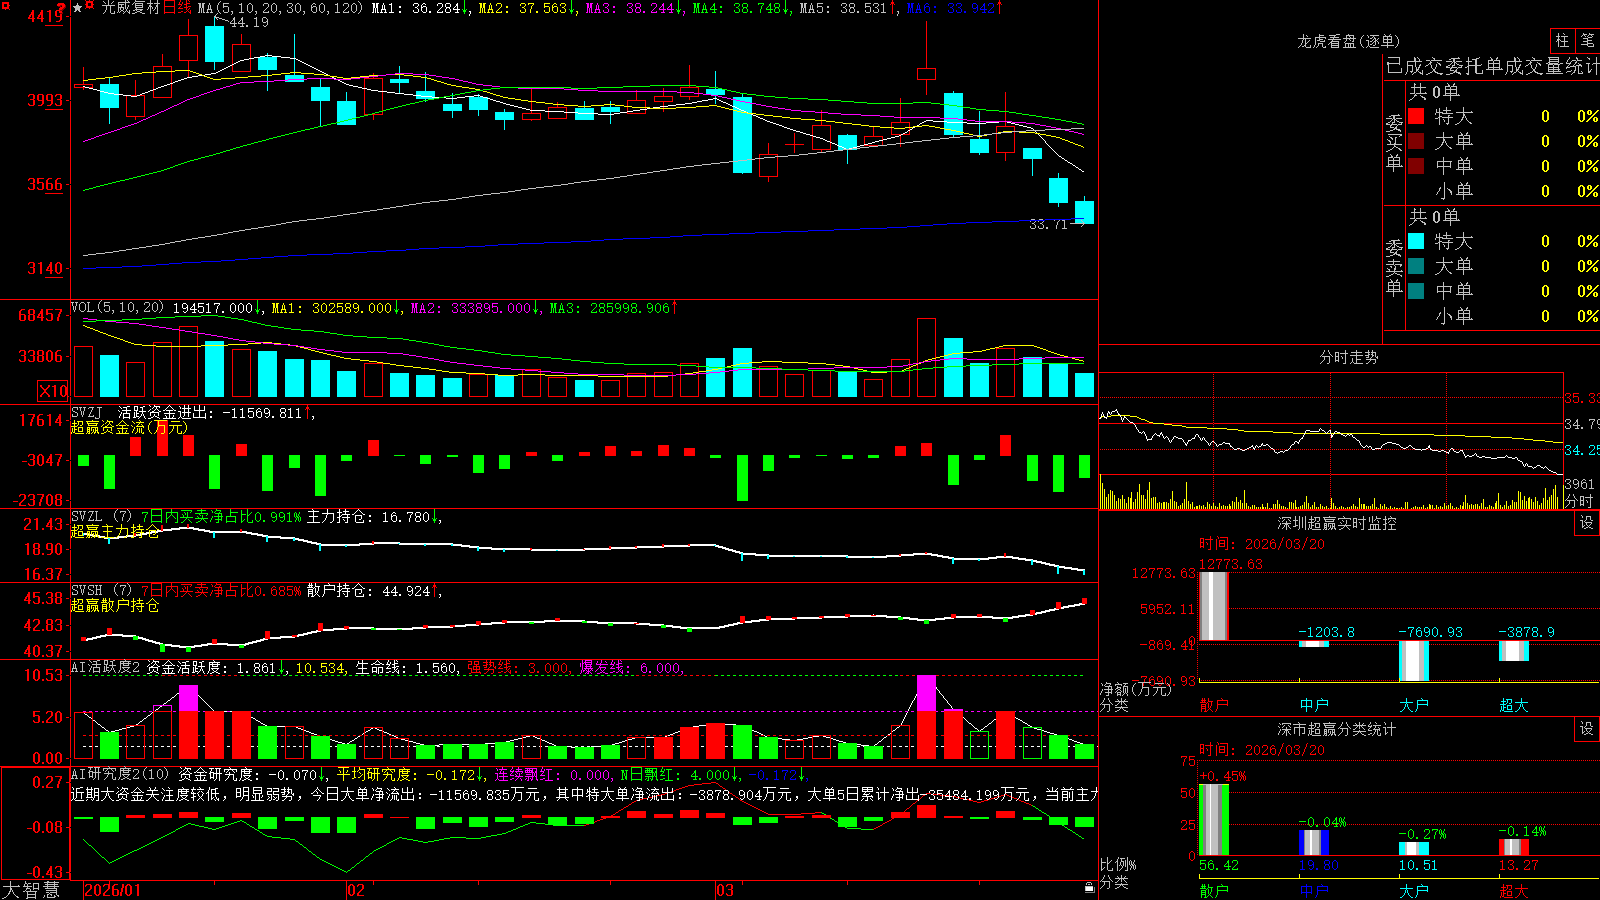The image size is (1600, 900).
Task: Click the 44.19 high price annotation
Action: pos(249,22)
